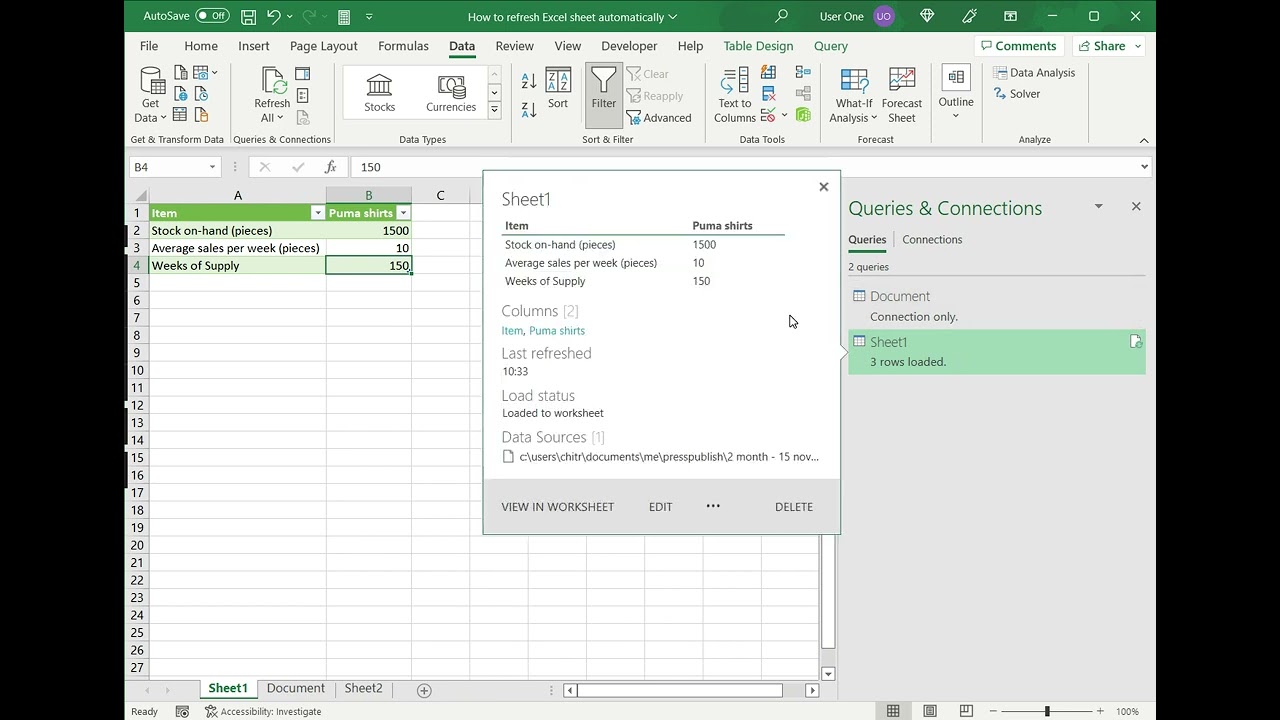Open Data Validation dropdown arrow

pyautogui.click(x=784, y=115)
